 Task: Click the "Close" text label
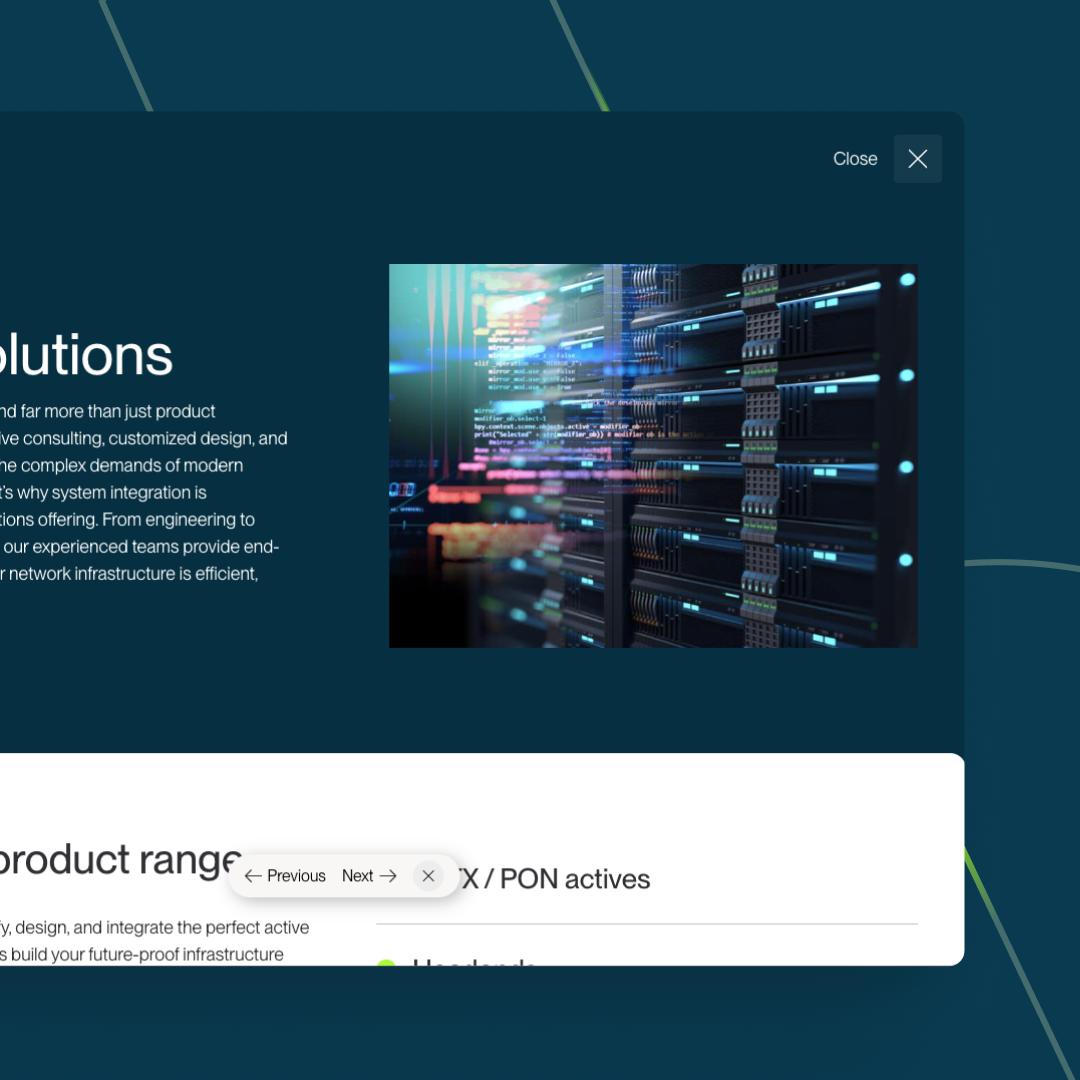[x=854, y=159]
